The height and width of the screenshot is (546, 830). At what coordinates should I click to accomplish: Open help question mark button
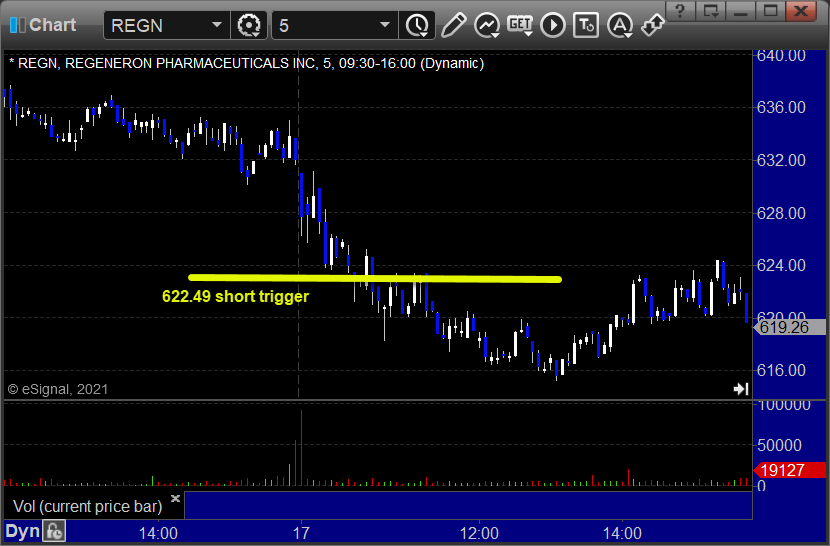click(x=681, y=11)
